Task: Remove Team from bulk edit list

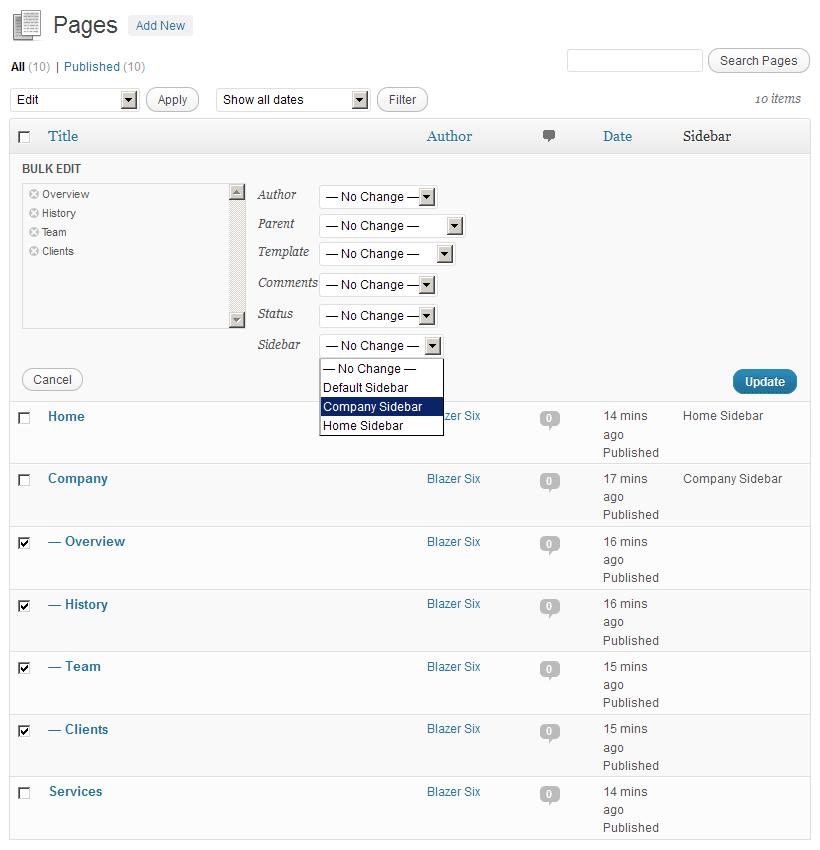Action: [x=34, y=232]
